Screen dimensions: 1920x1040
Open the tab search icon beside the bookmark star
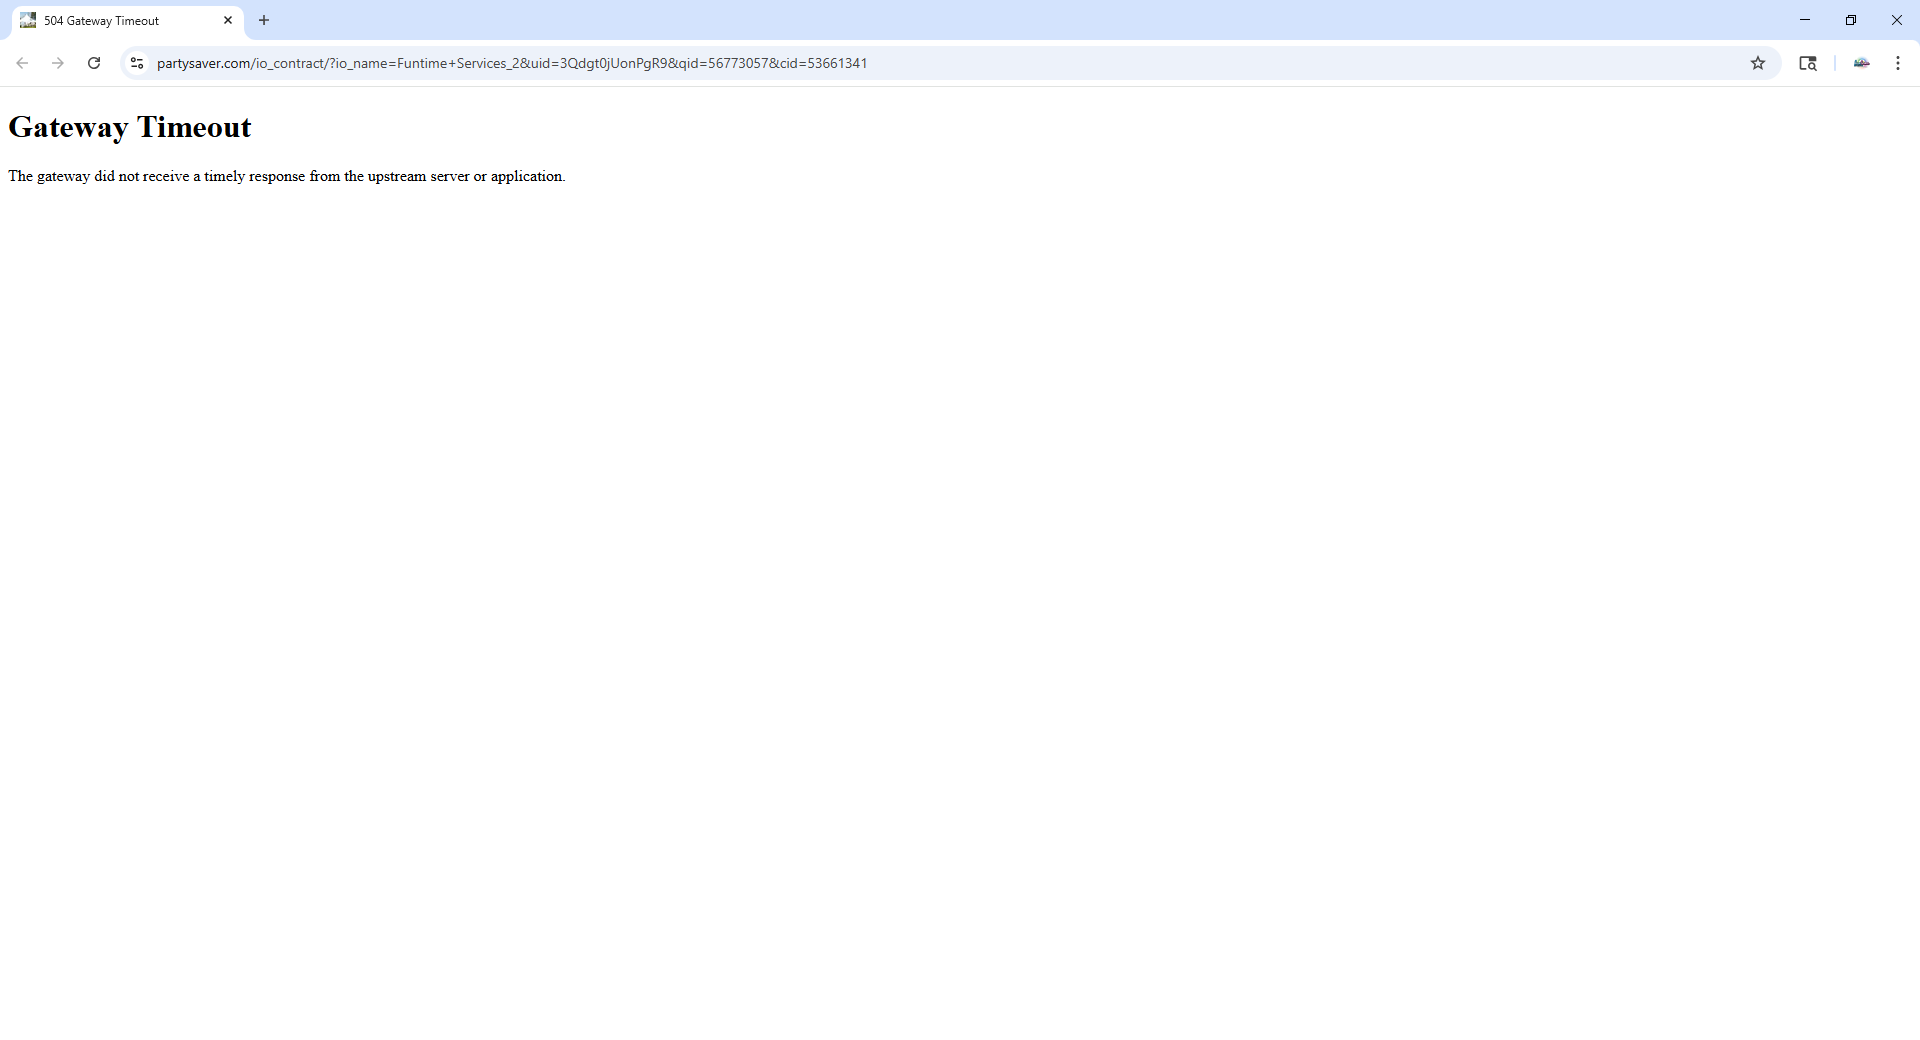pyautogui.click(x=1808, y=63)
